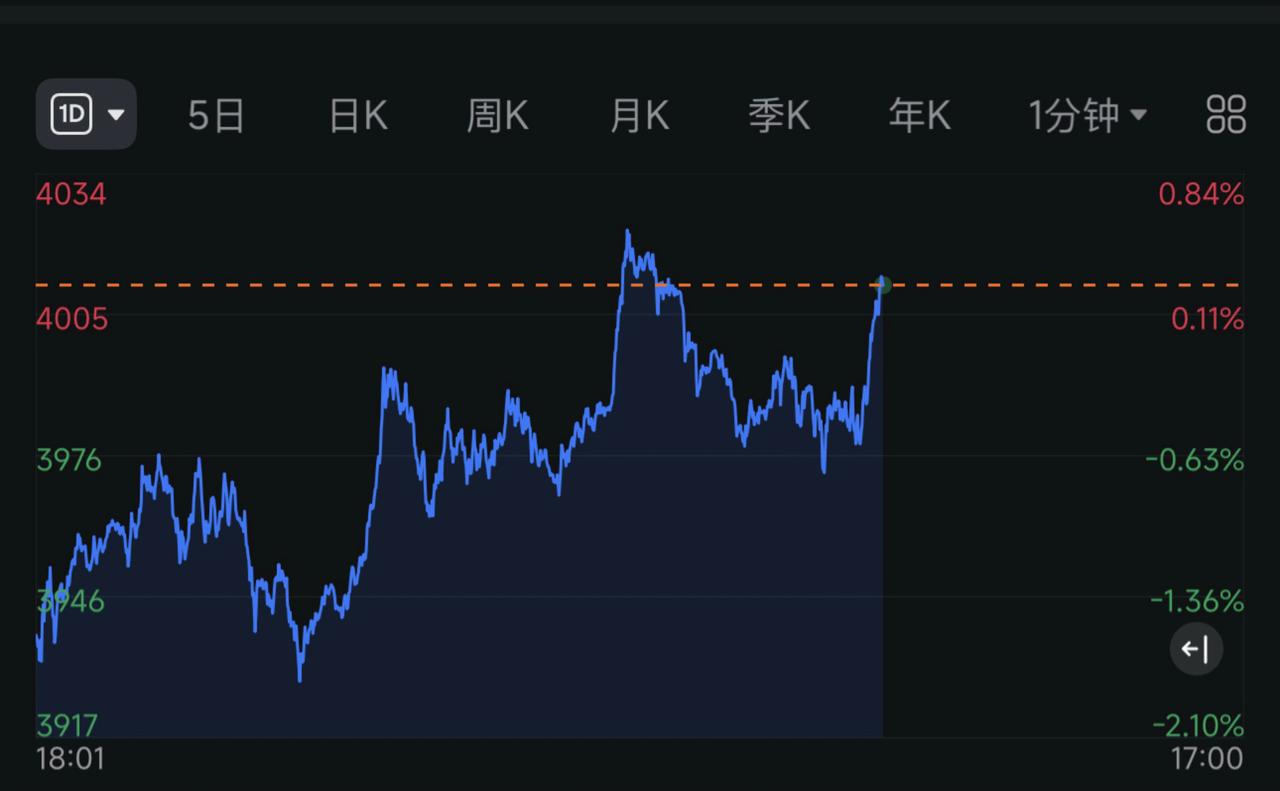Switch to the 5日 chart tab
This screenshot has height=791, width=1280.
pos(216,114)
